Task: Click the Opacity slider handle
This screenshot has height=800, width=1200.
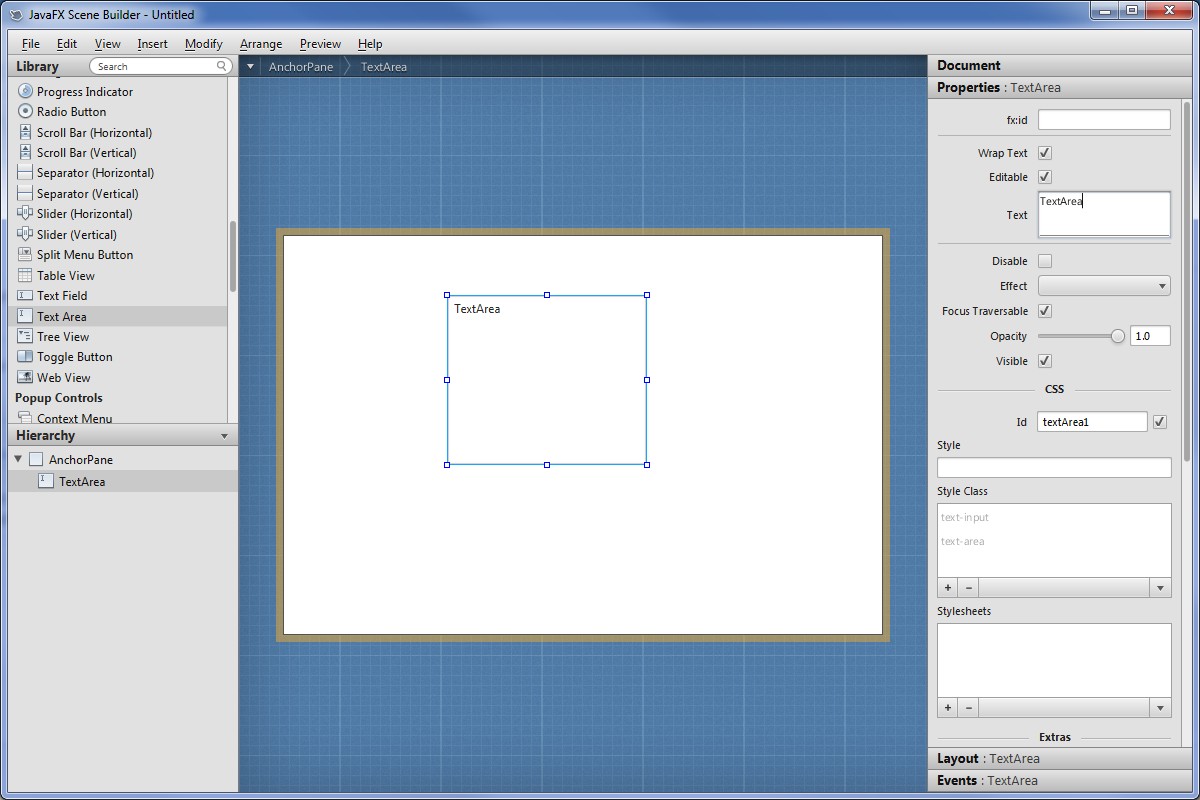Action: [x=1118, y=336]
